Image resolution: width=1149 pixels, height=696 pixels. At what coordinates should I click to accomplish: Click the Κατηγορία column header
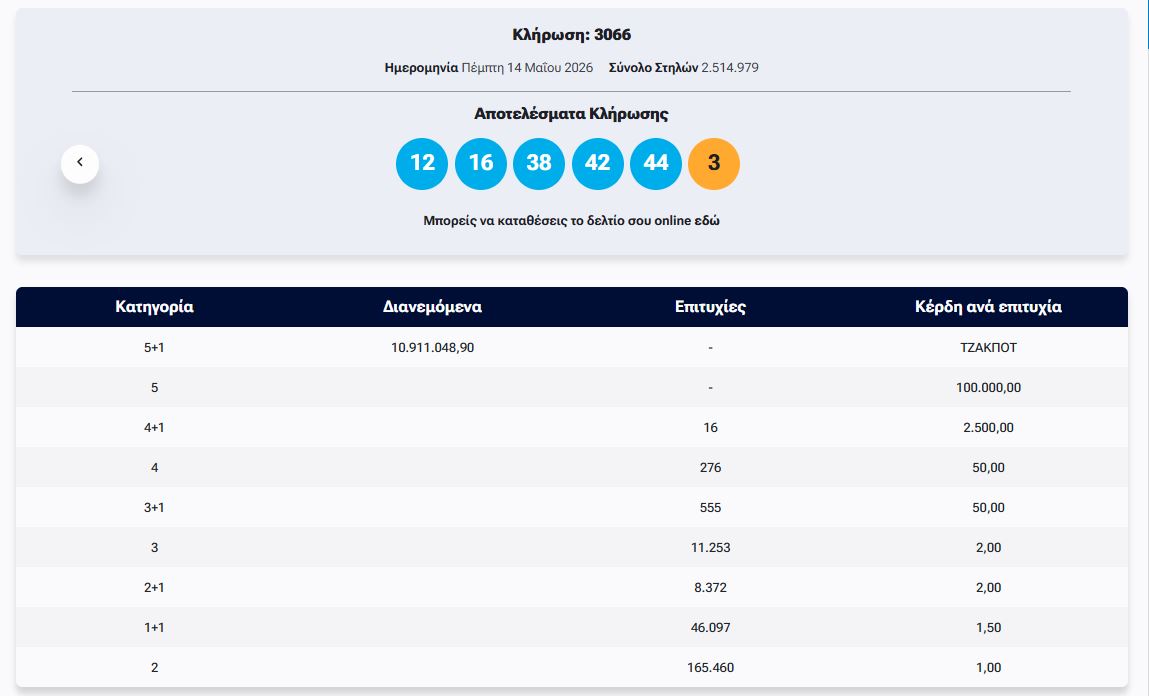coord(154,307)
